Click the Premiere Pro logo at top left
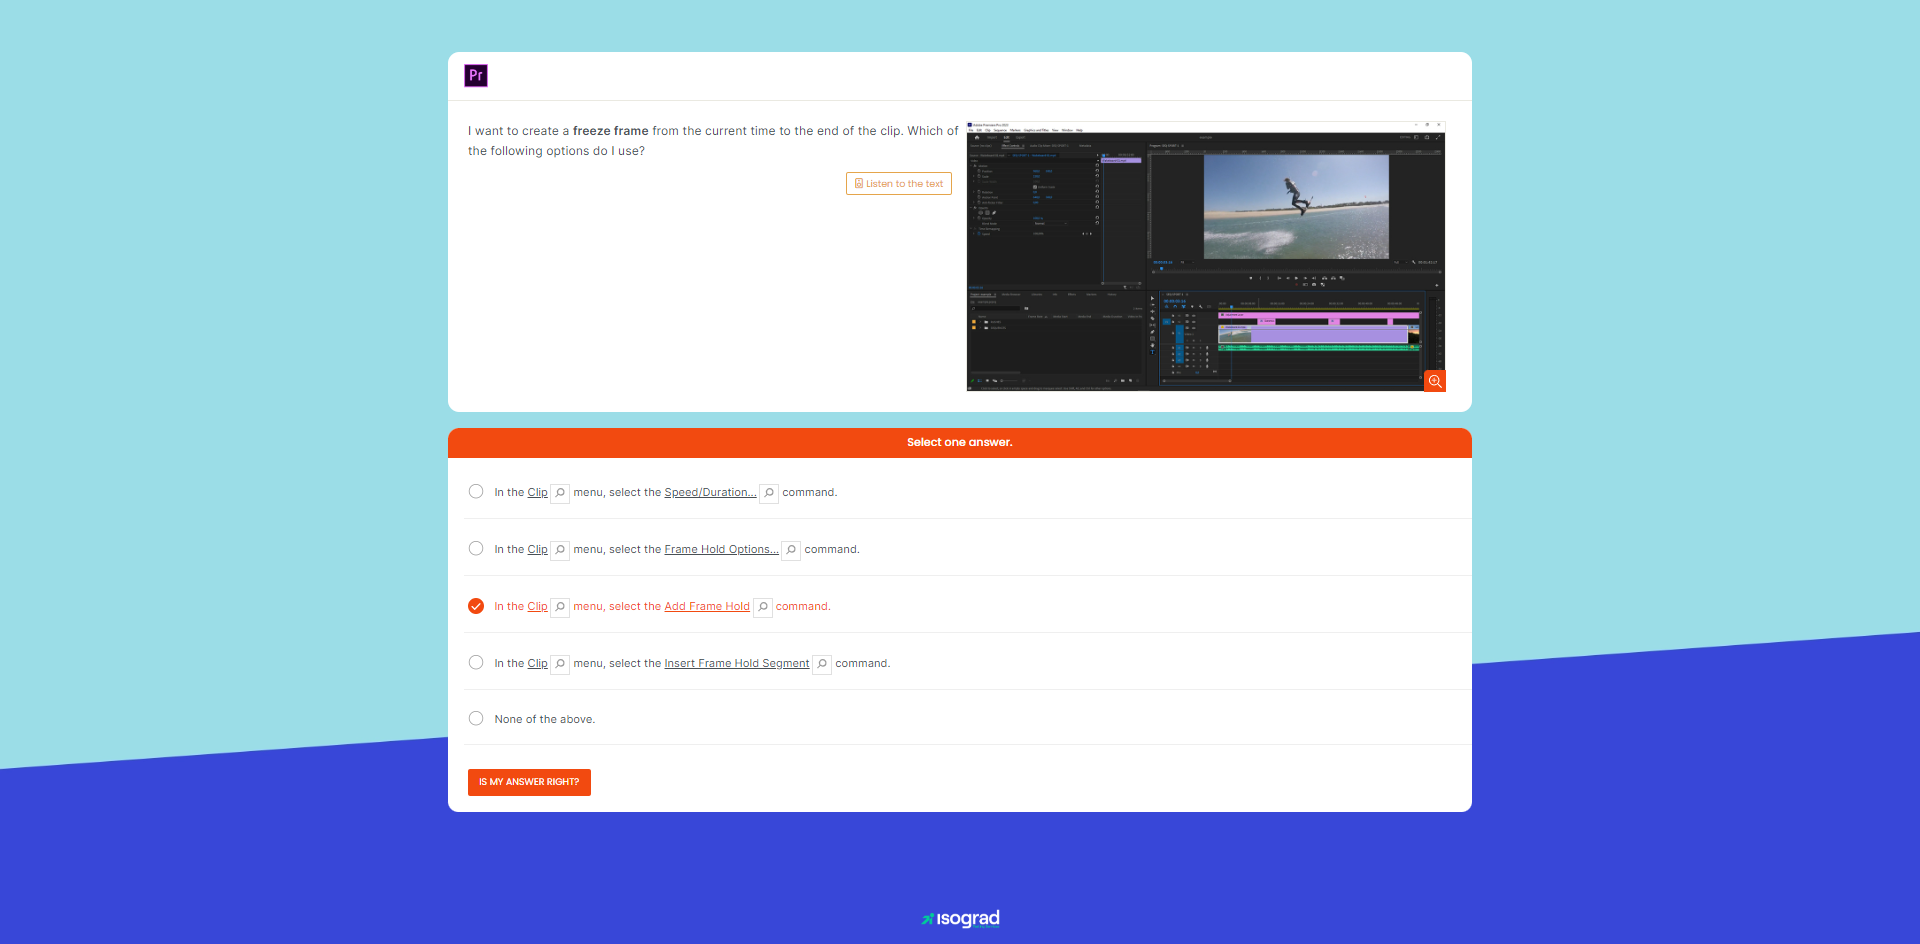1920x944 pixels. pos(475,76)
